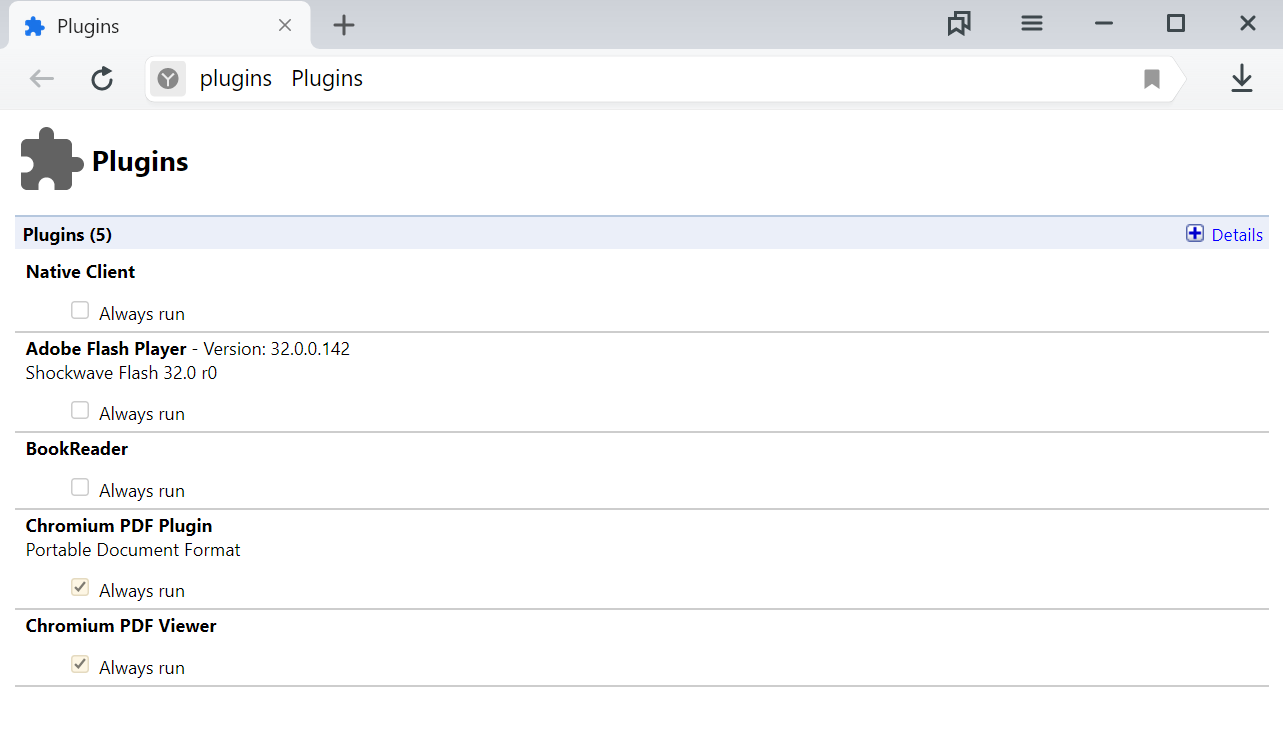Click the back arrow navigation button
The width and height of the screenshot is (1283, 748).
pos(41,79)
